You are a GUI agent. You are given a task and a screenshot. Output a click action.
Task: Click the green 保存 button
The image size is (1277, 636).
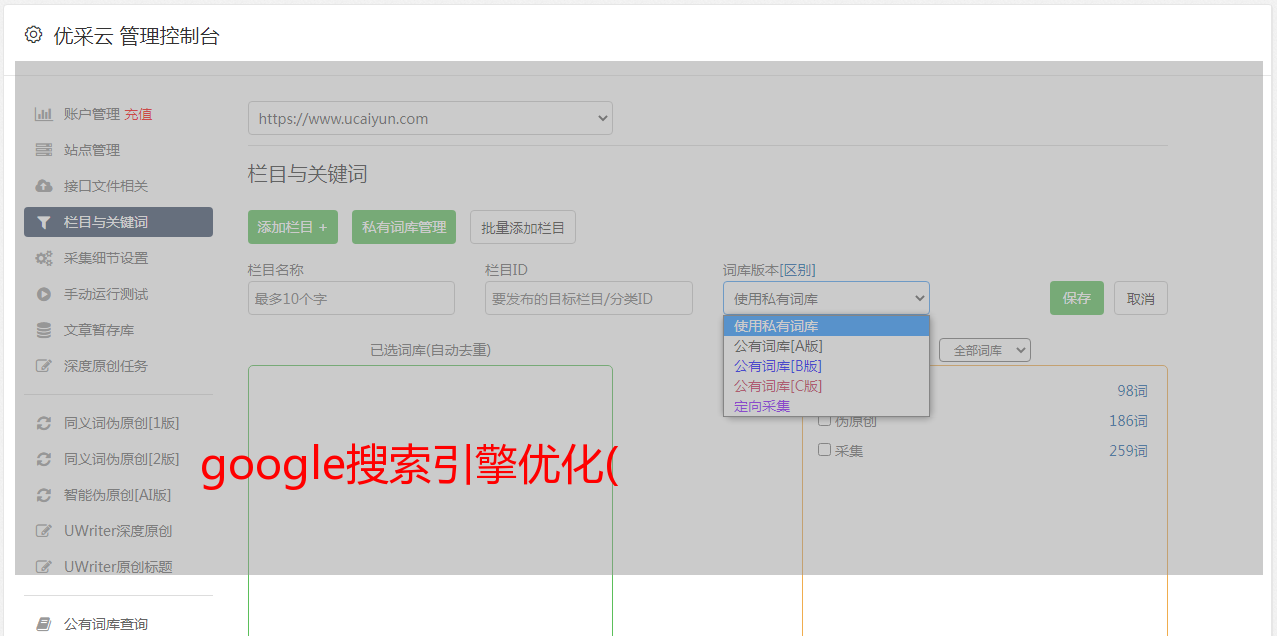(x=1077, y=298)
